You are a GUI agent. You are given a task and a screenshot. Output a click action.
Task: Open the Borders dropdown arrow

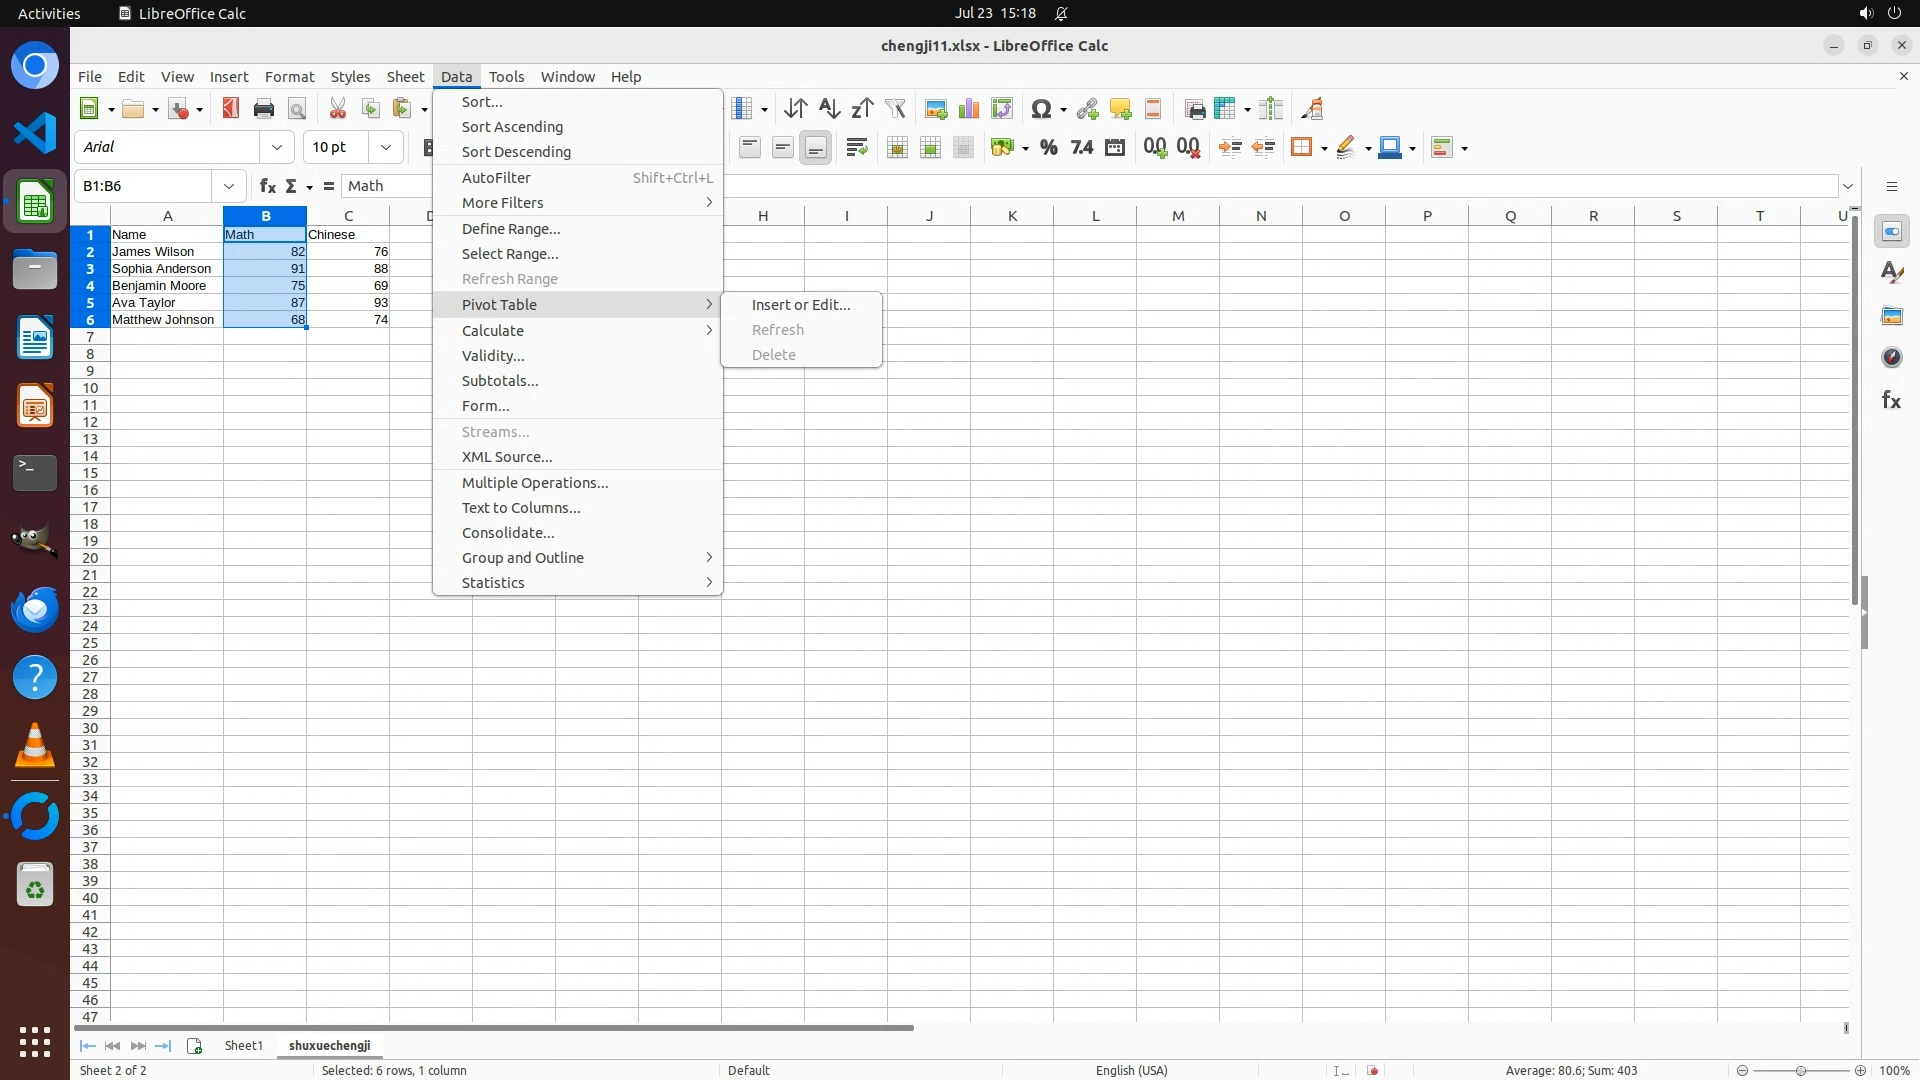tap(1324, 148)
